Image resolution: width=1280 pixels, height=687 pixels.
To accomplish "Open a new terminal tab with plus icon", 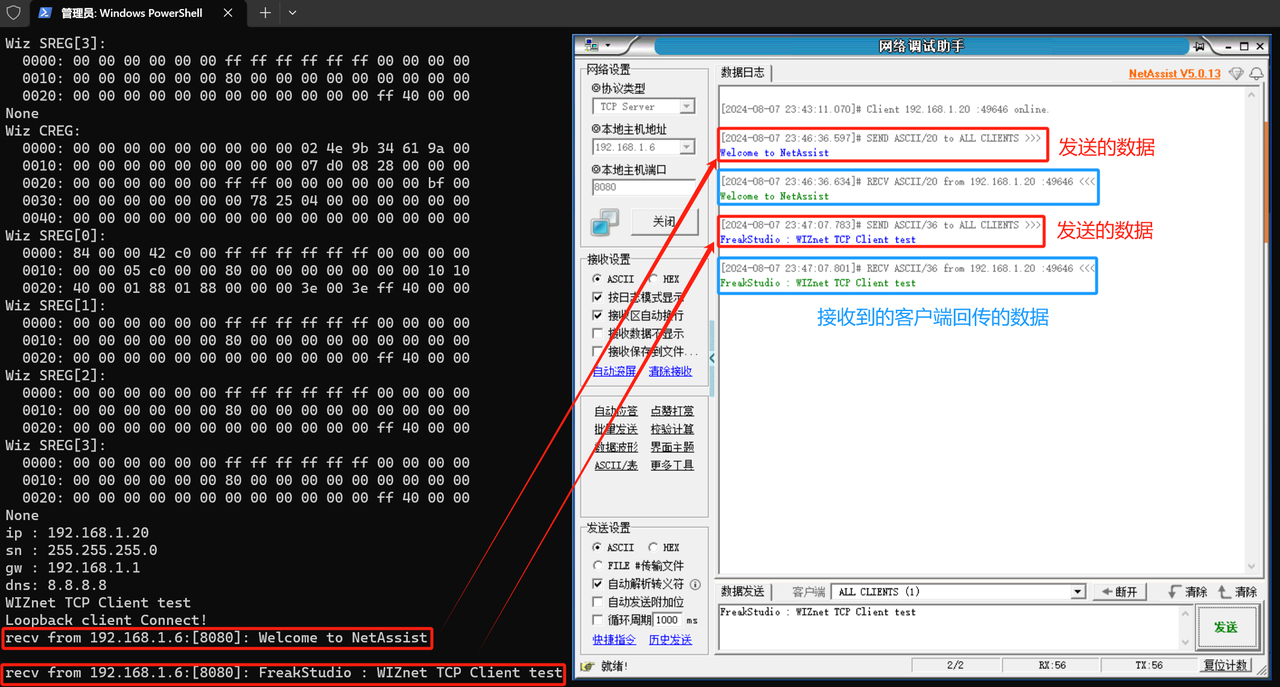I will coord(265,13).
